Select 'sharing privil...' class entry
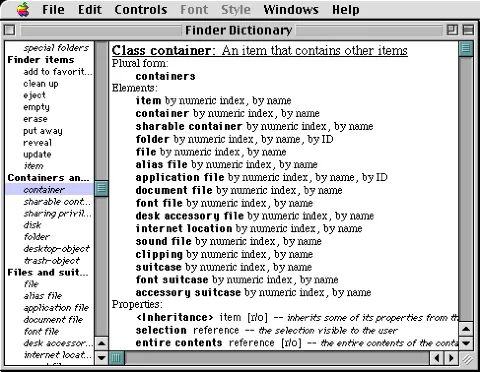 pos(57,213)
